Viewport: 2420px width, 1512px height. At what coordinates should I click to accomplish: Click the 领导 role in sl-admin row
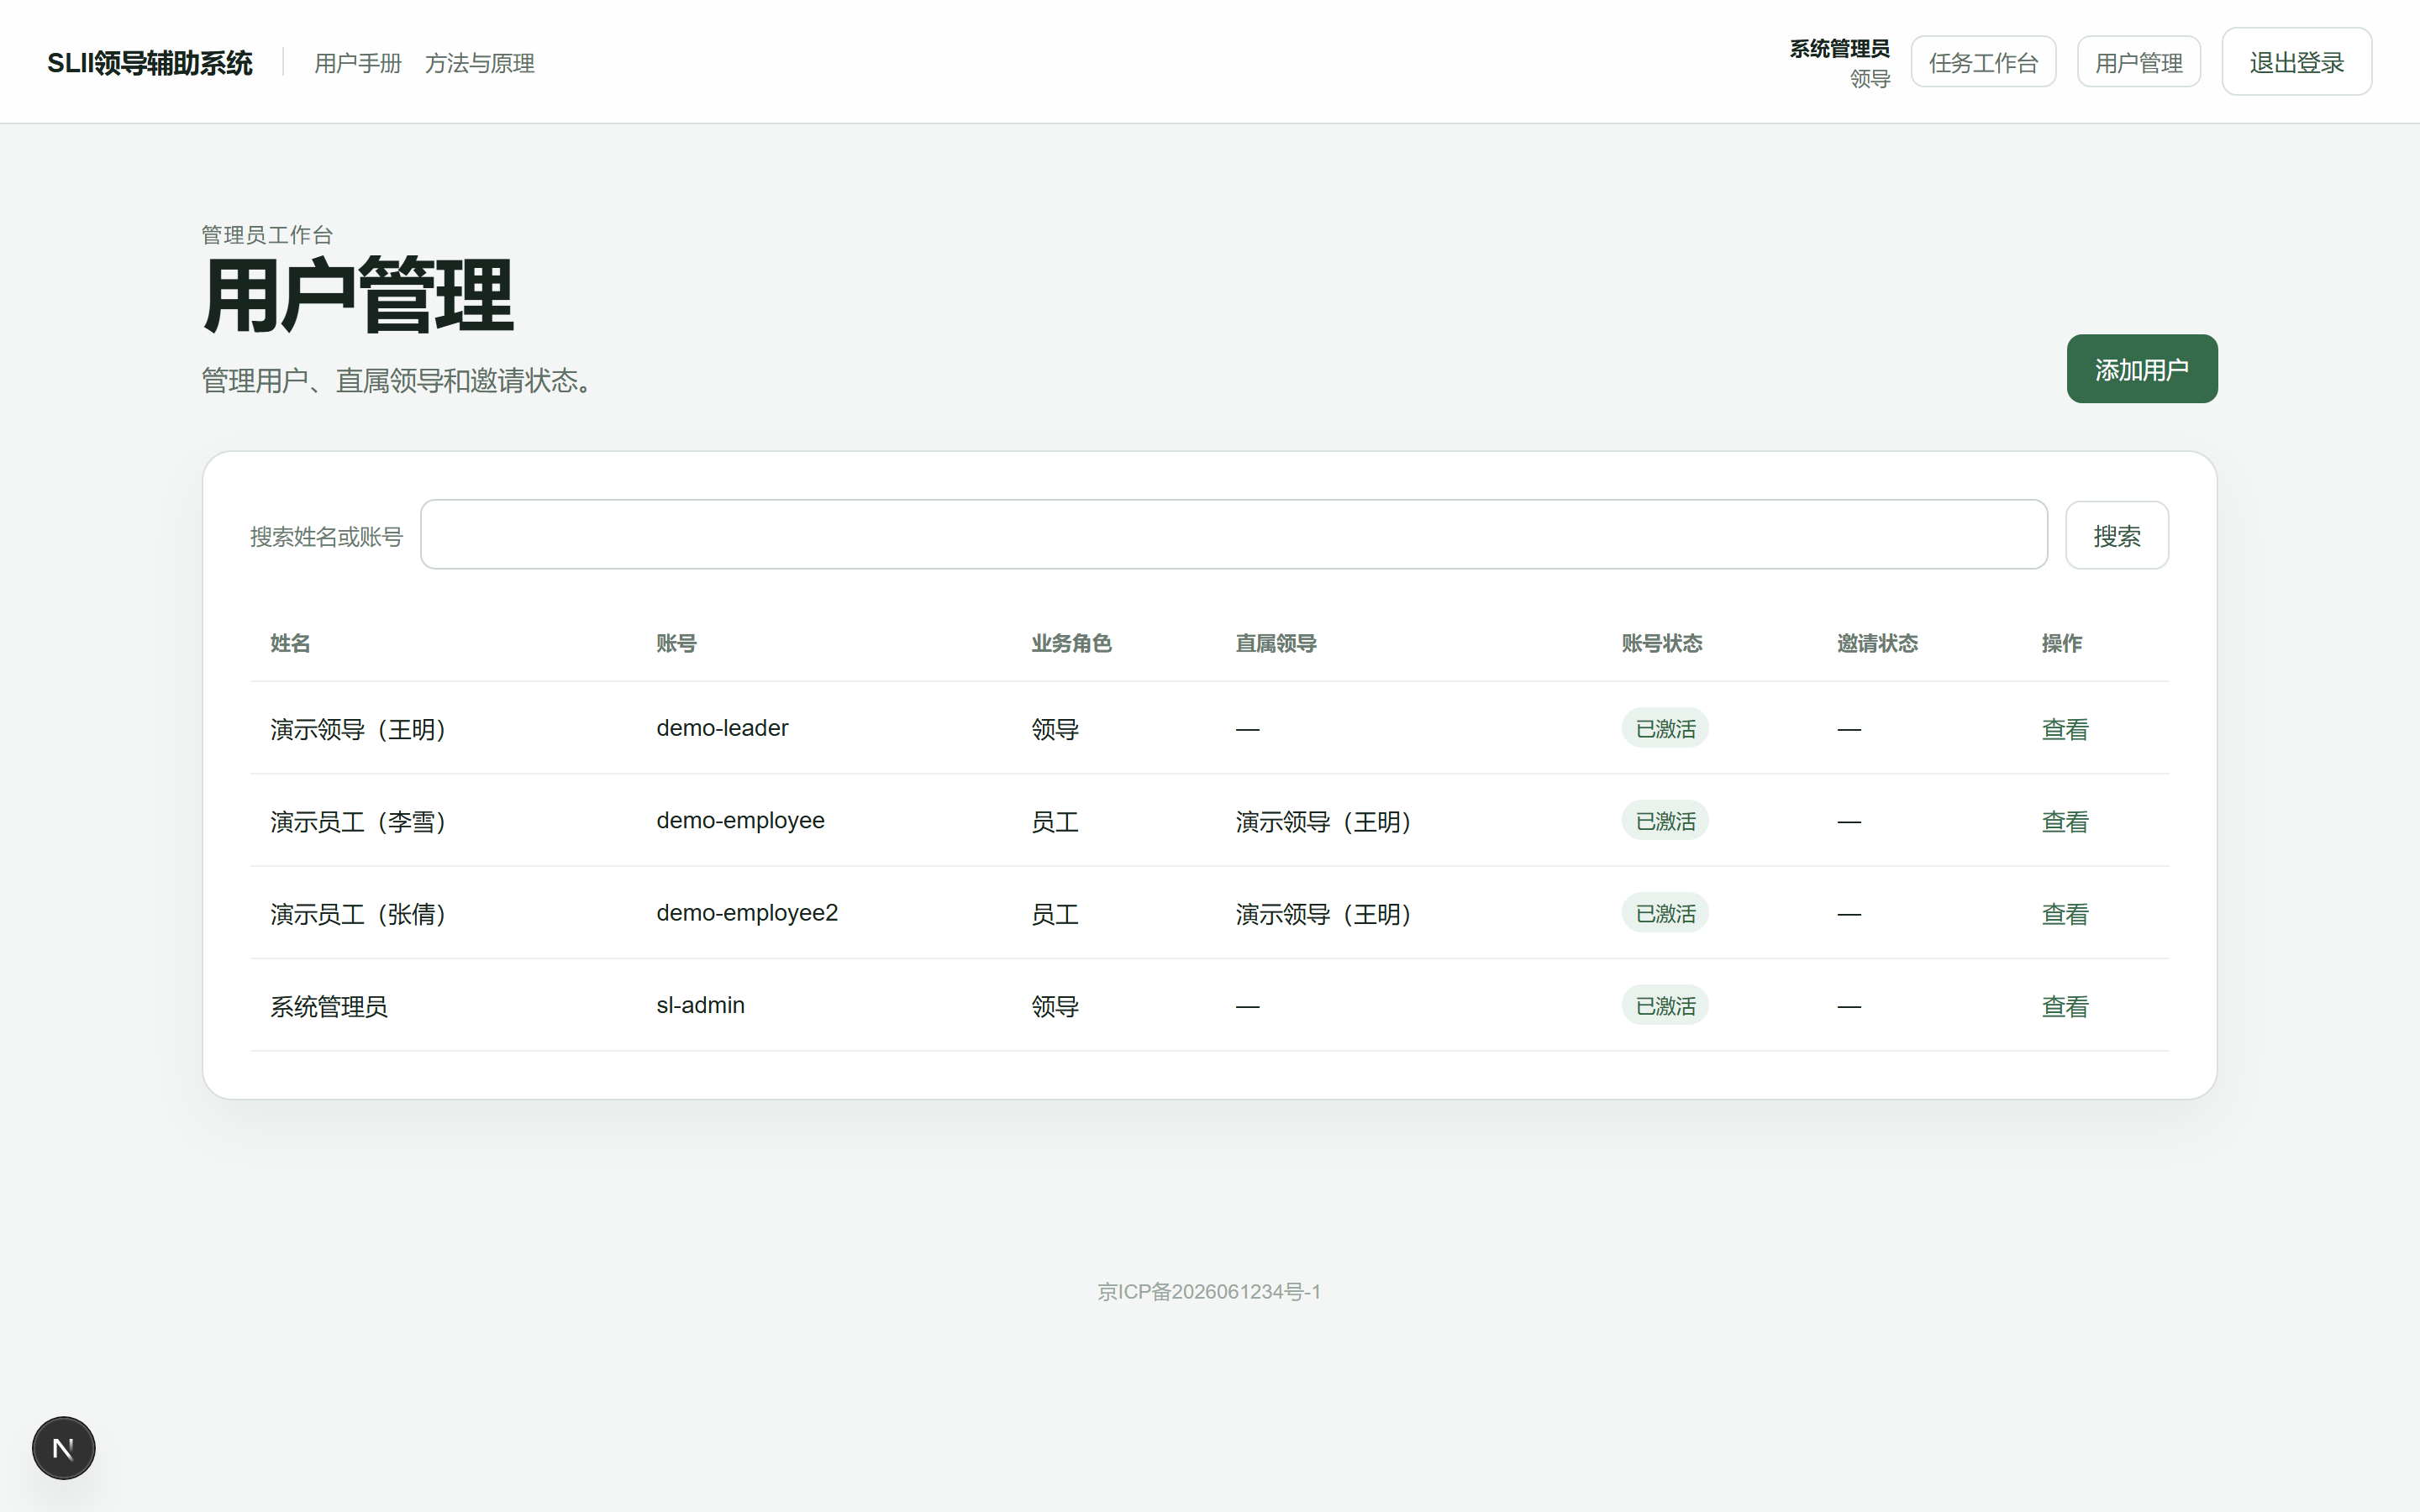[1055, 1006]
